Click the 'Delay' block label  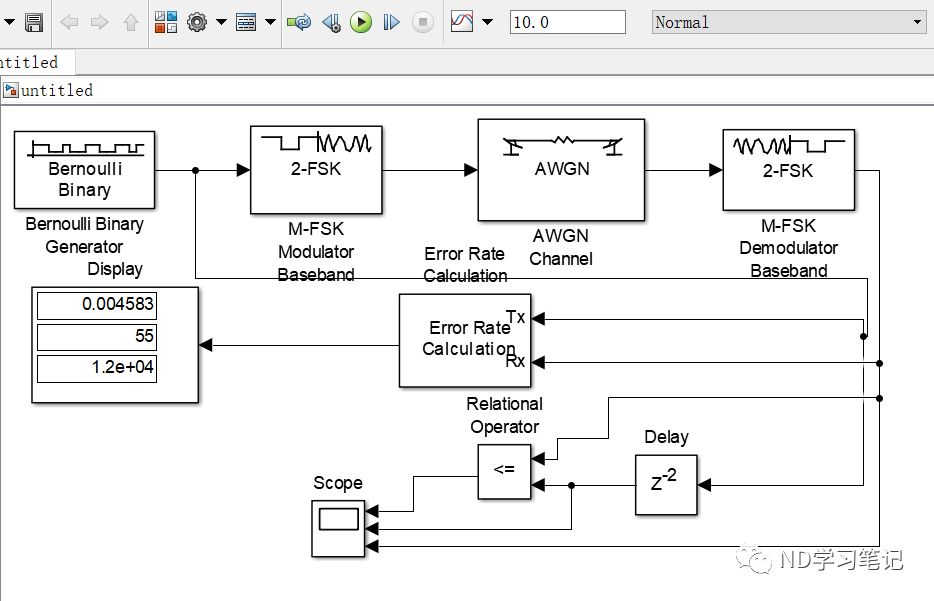[667, 437]
